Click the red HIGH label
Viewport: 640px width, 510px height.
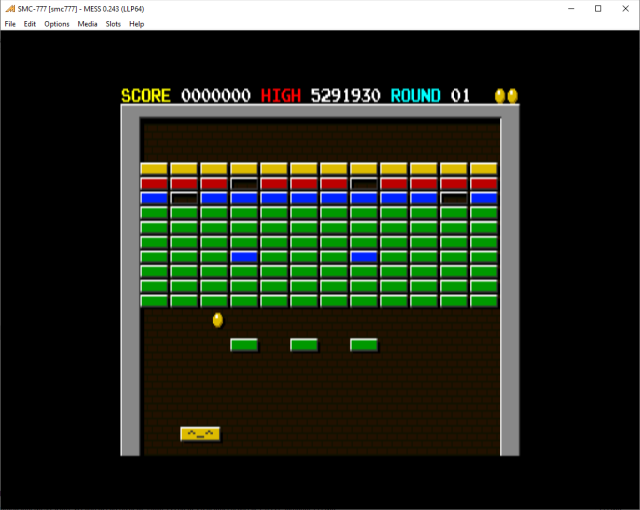click(281, 96)
